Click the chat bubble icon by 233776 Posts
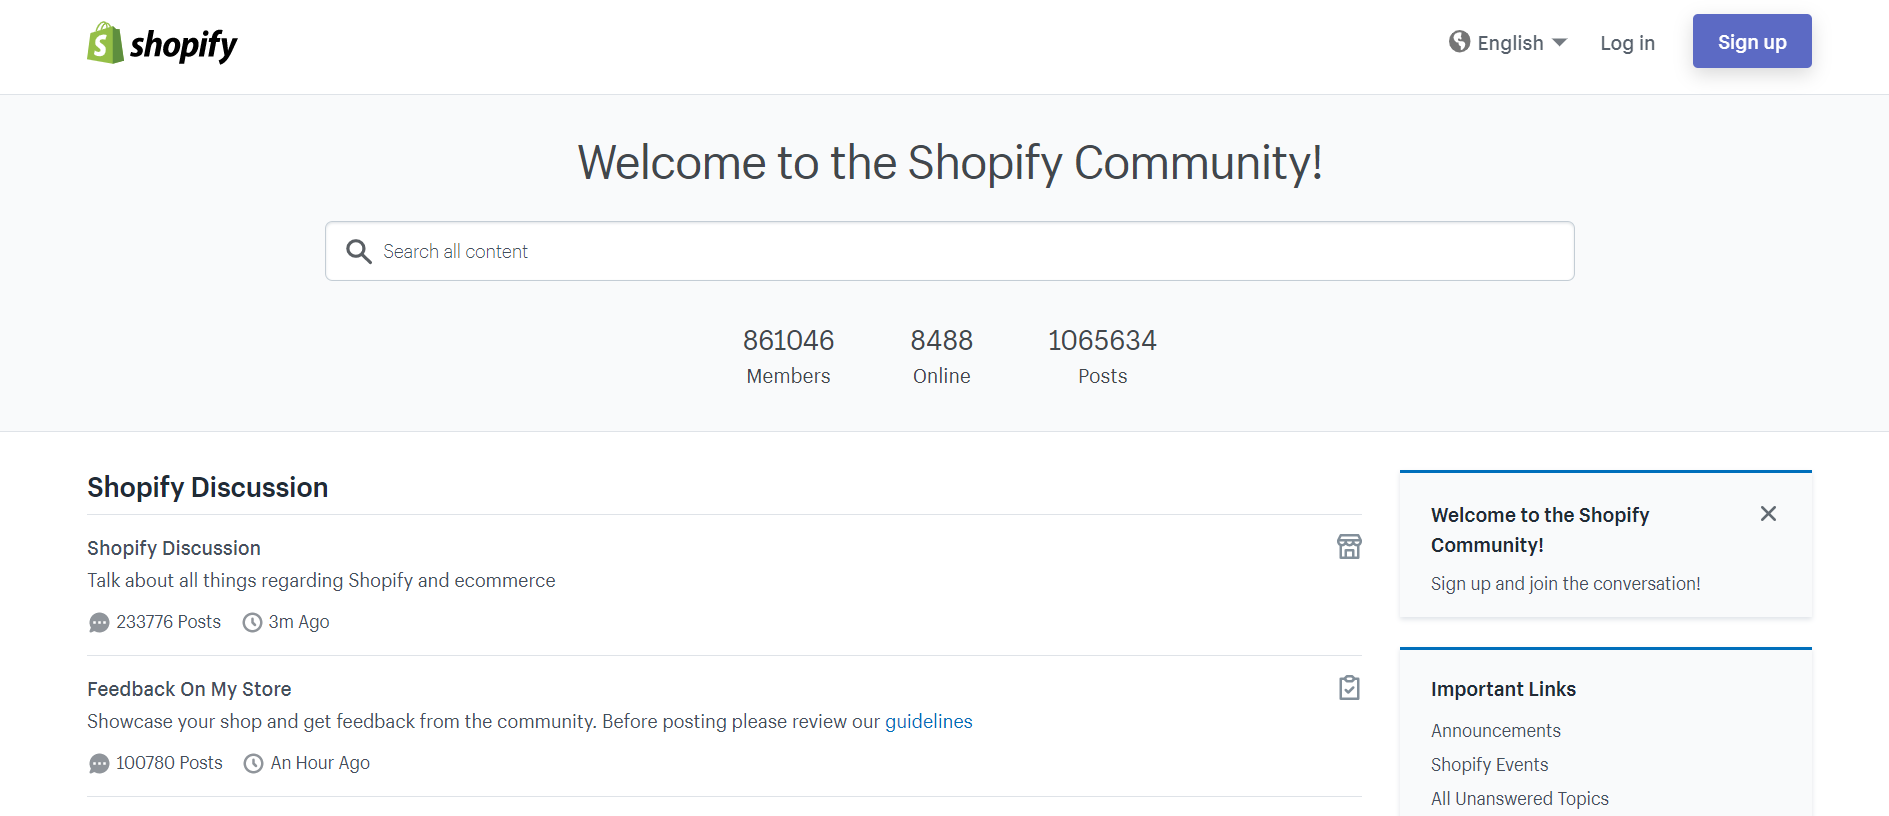Viewport: 1889px width, 816px height. pyautogui.click(x=99, y=623)
